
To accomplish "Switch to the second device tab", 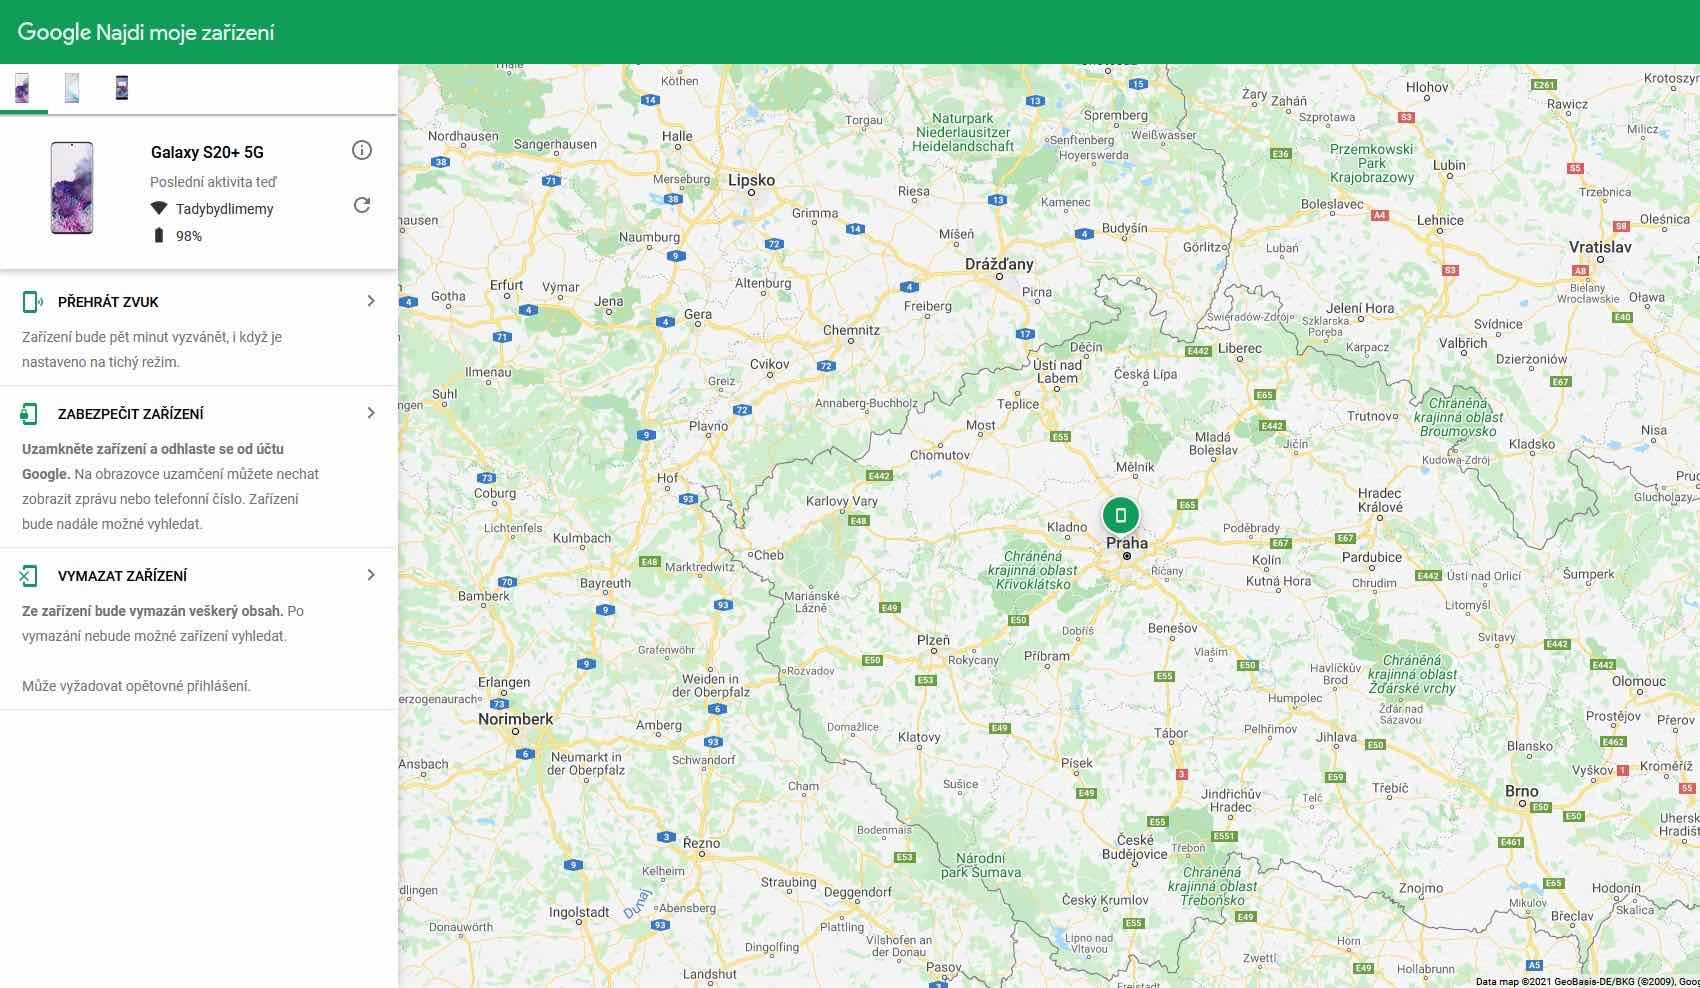I will [x=72, y=89].
